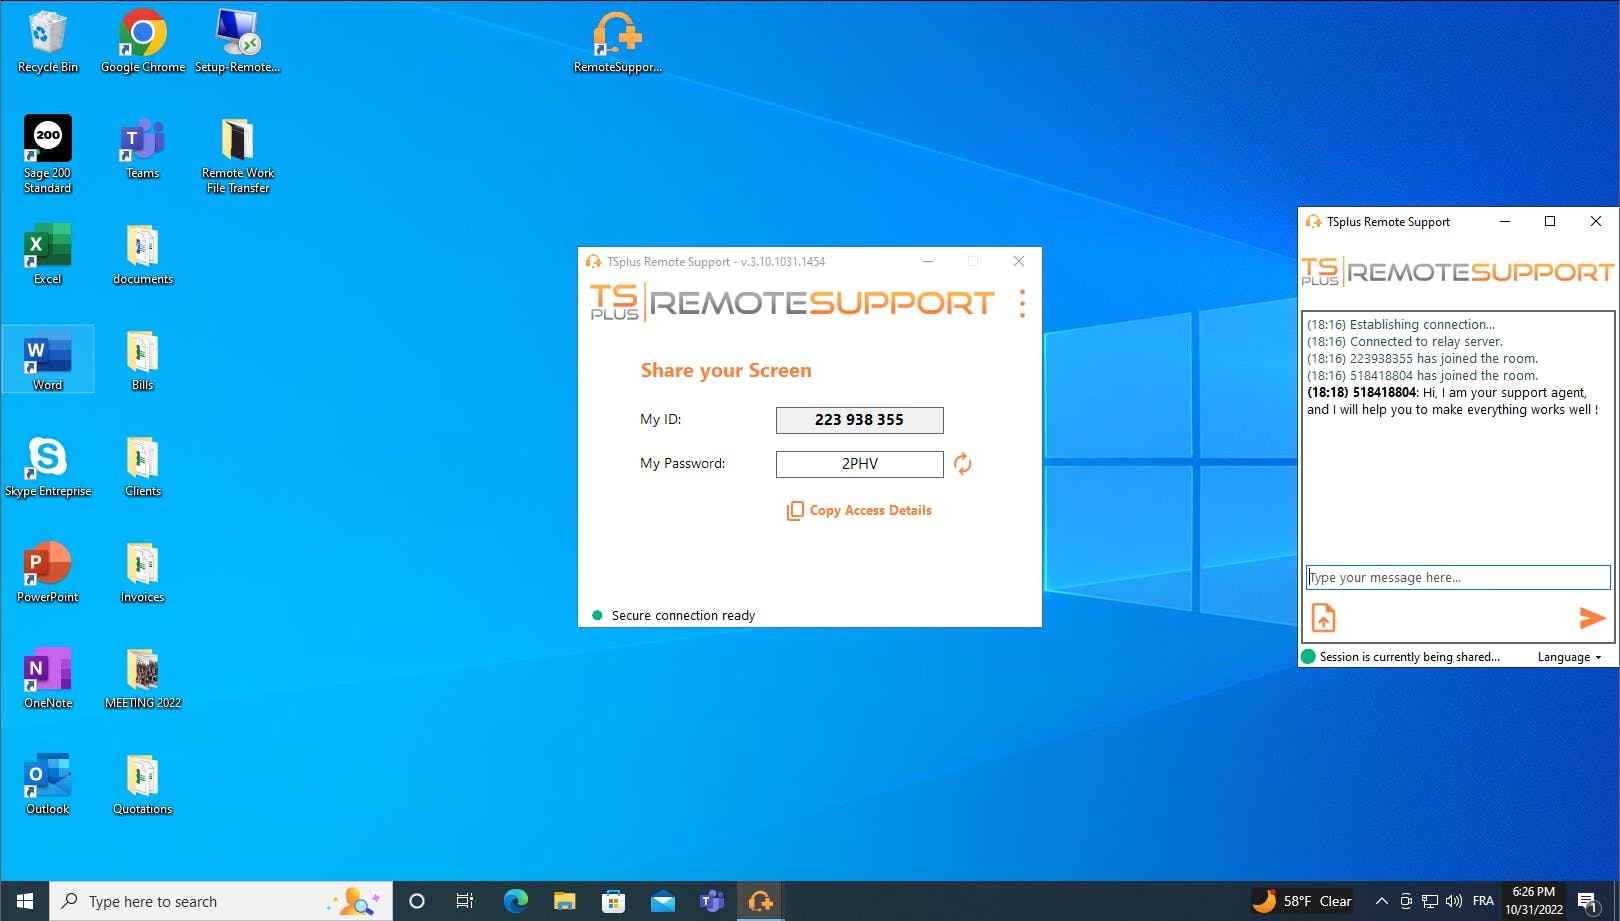Show hidden tray icons chevron

(1381, 901)
